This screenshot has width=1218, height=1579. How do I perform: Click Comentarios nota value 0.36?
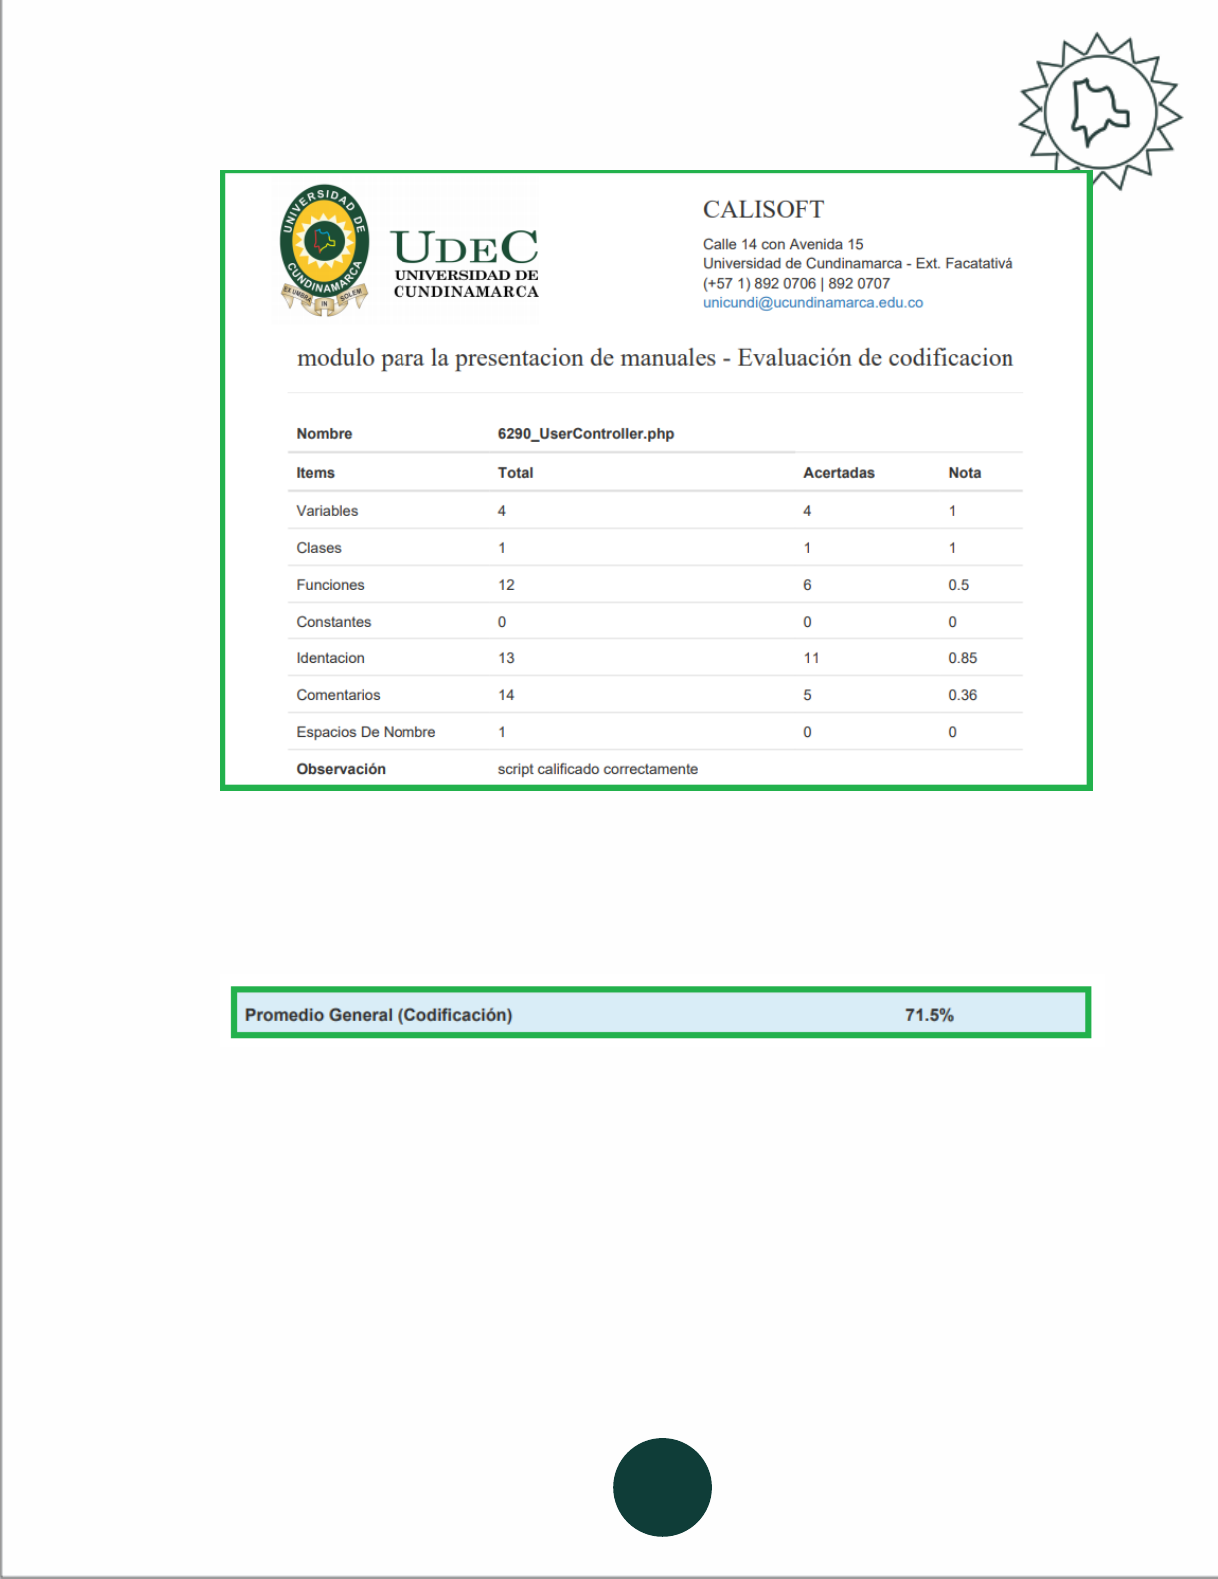pos(962,695)
